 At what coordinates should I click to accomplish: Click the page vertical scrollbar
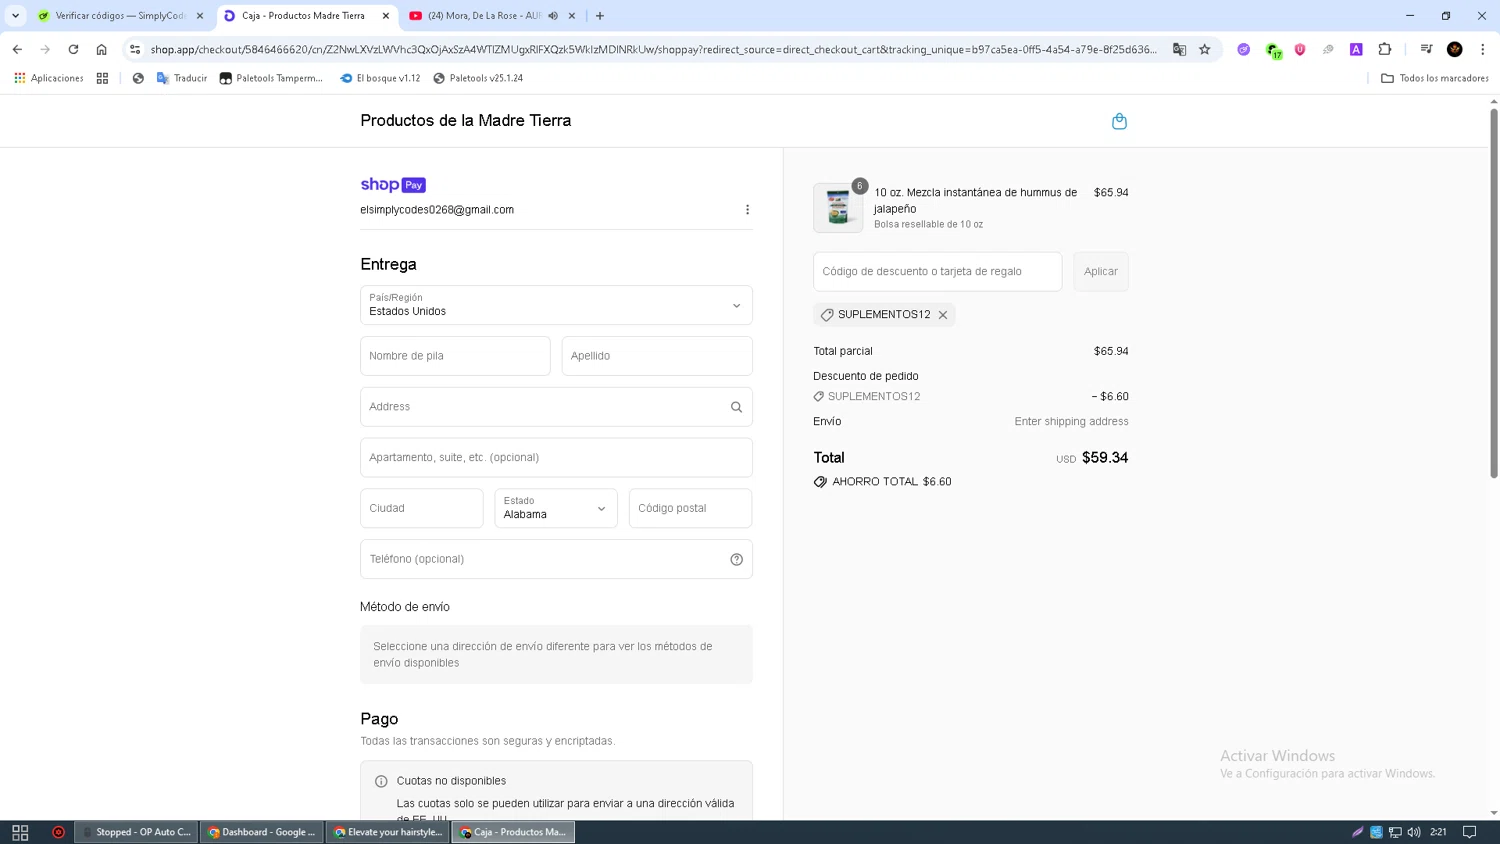pos(1494,292)
